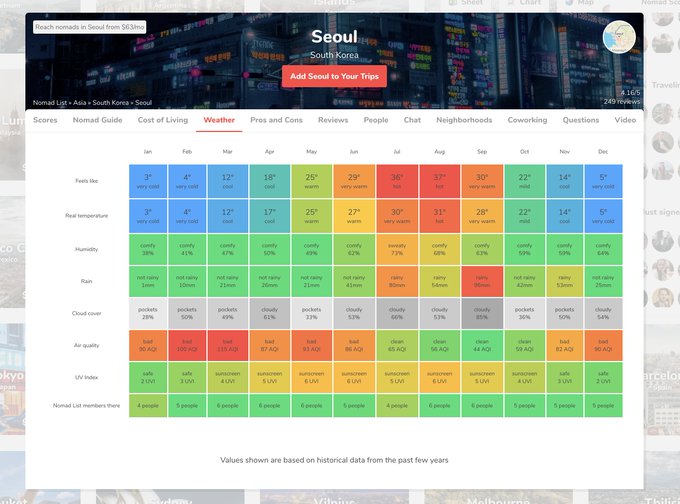Click the Dec column header
Image resolution: width=680 pixels, height=504 pixels.
tap(603, 152)
